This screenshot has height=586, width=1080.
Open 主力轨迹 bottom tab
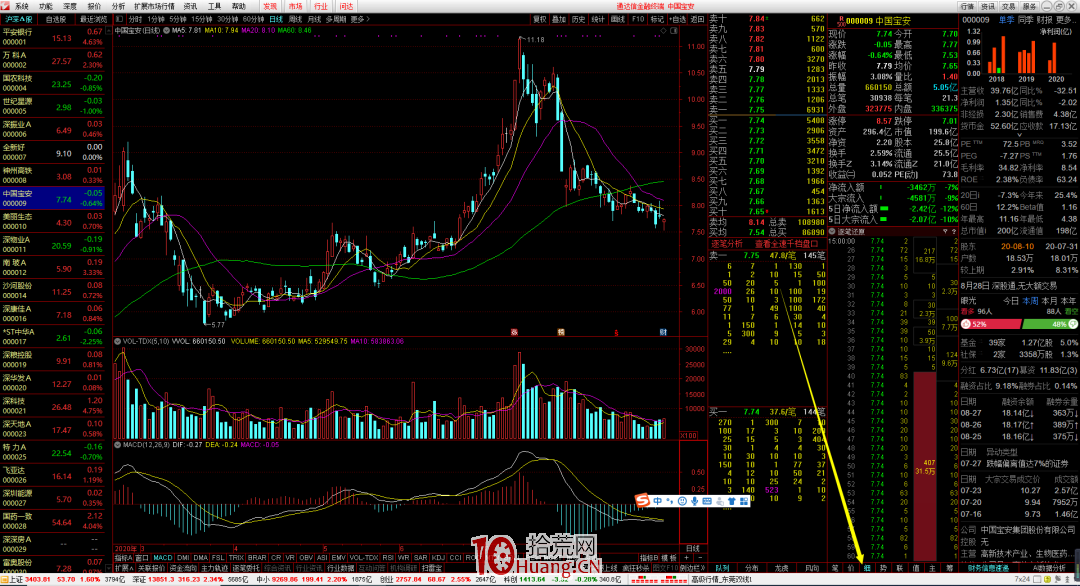pyautogui.click(x=214, y=568)
